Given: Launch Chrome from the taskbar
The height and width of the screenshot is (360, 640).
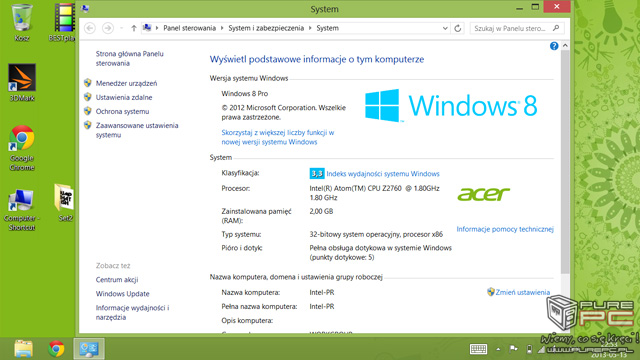Looking at the screenshot, I should coord(56,349).
